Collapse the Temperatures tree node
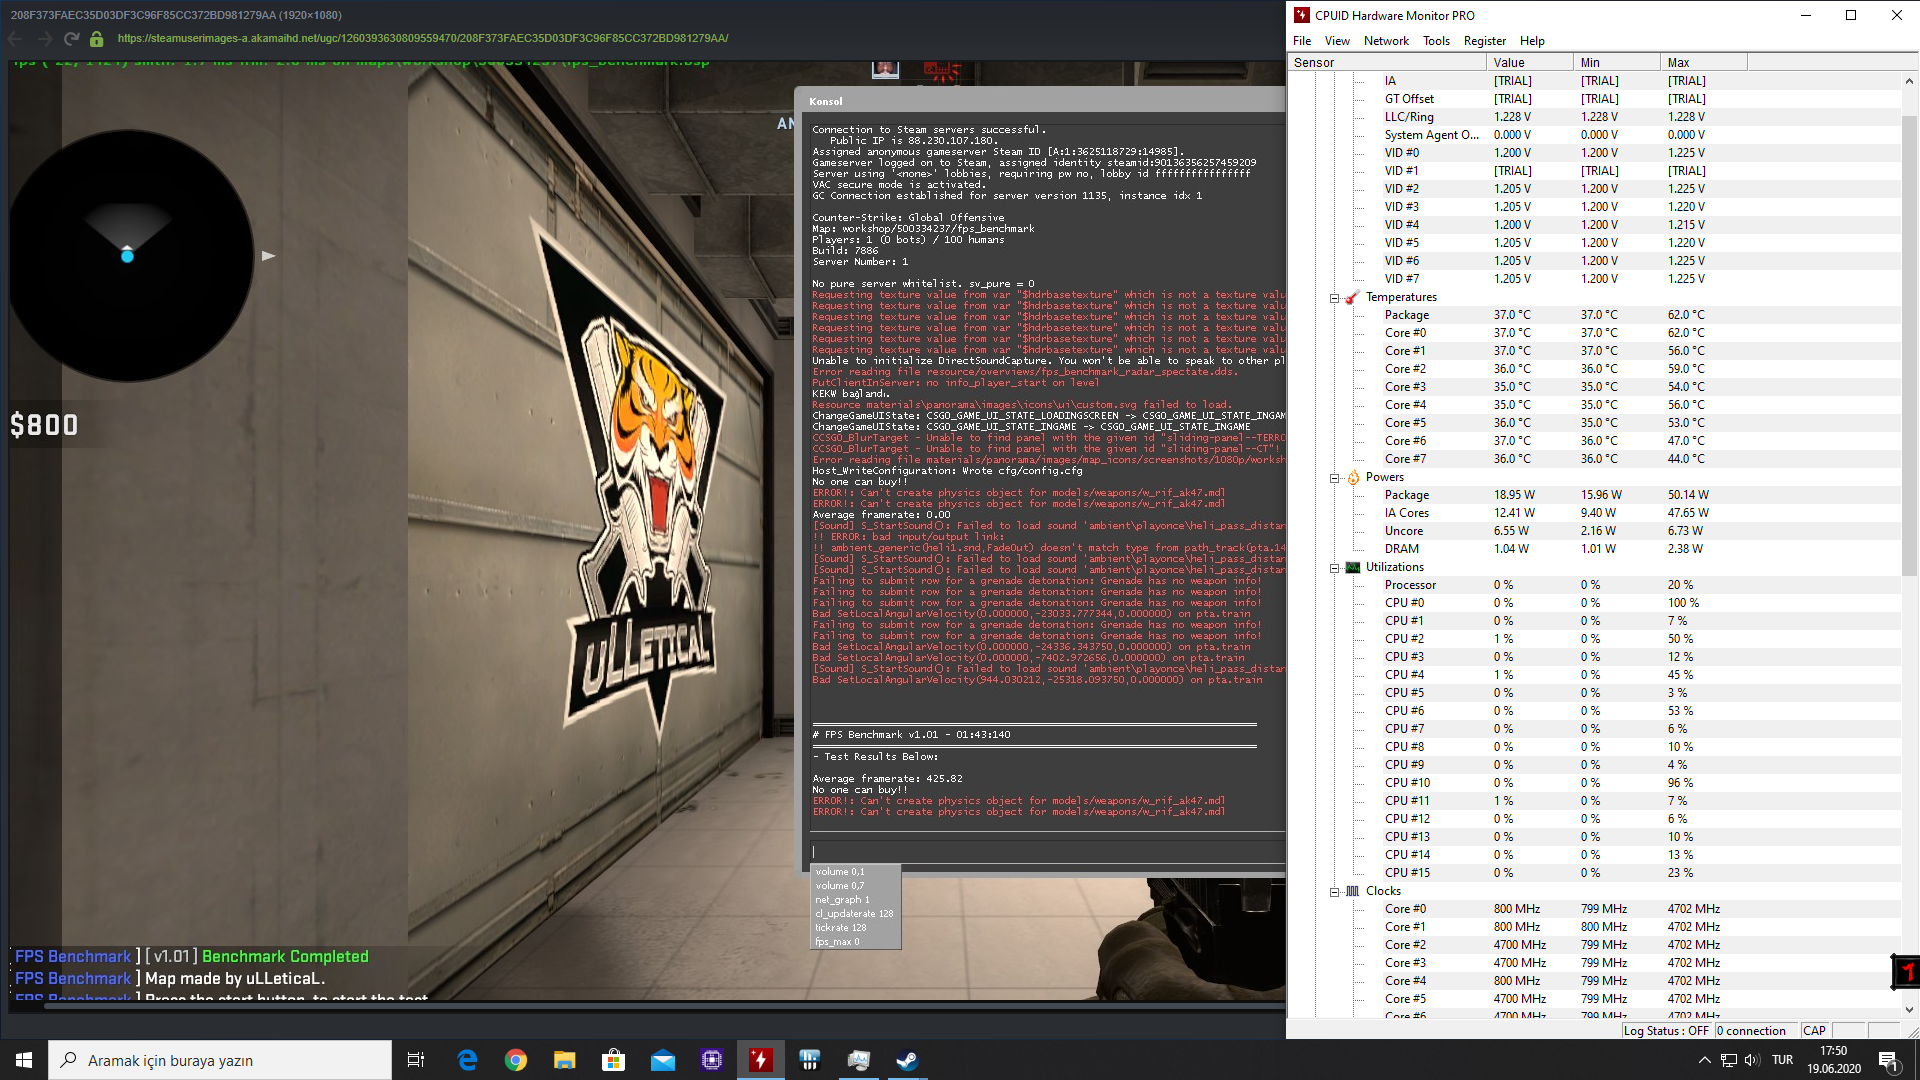1920x1080 pixels. (x=1334, y=298)
